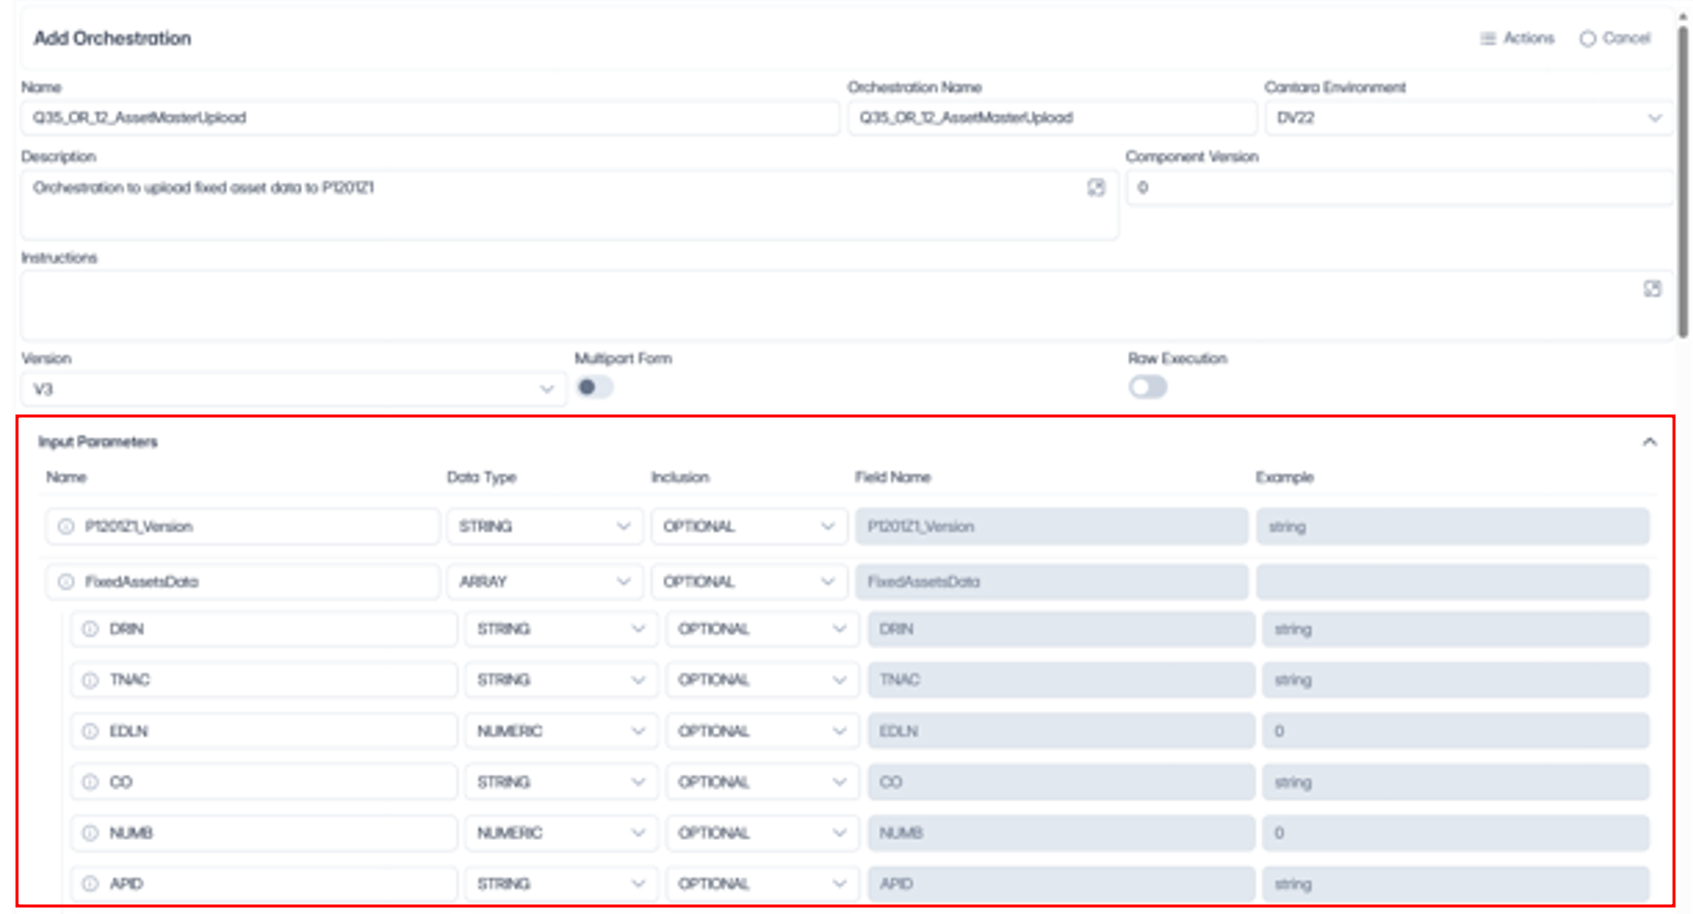Open Inclusion dropdown for P1201Z1_Version
The image size is (1693, 914).
tap(748, 526)
